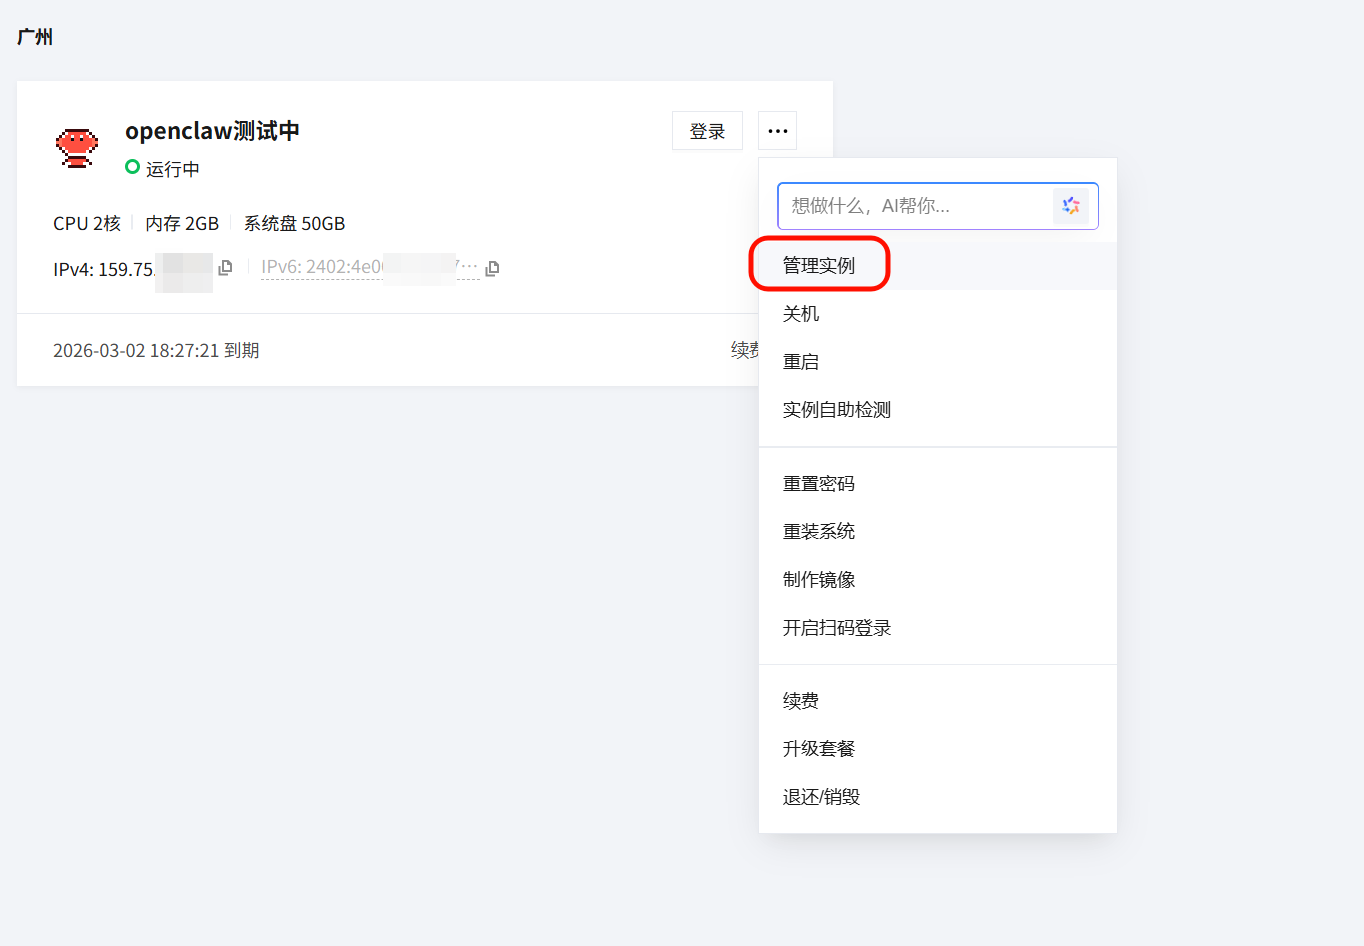This screenshot has width=1364, height=946.
Task: Choose 关机 shutdown menu entry
Action: pos(938,314)
